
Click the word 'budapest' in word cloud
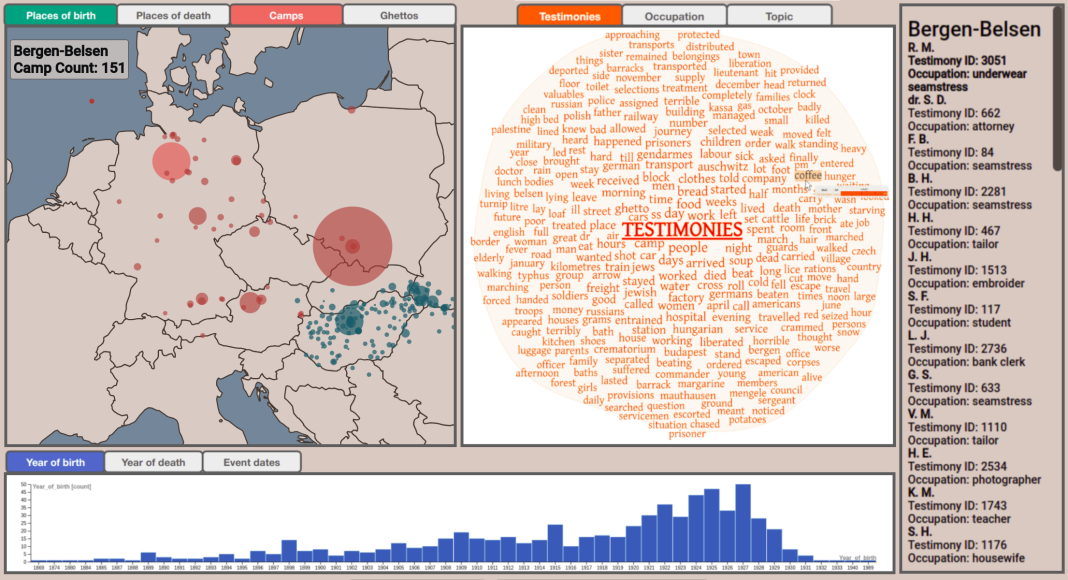point(685,352)
